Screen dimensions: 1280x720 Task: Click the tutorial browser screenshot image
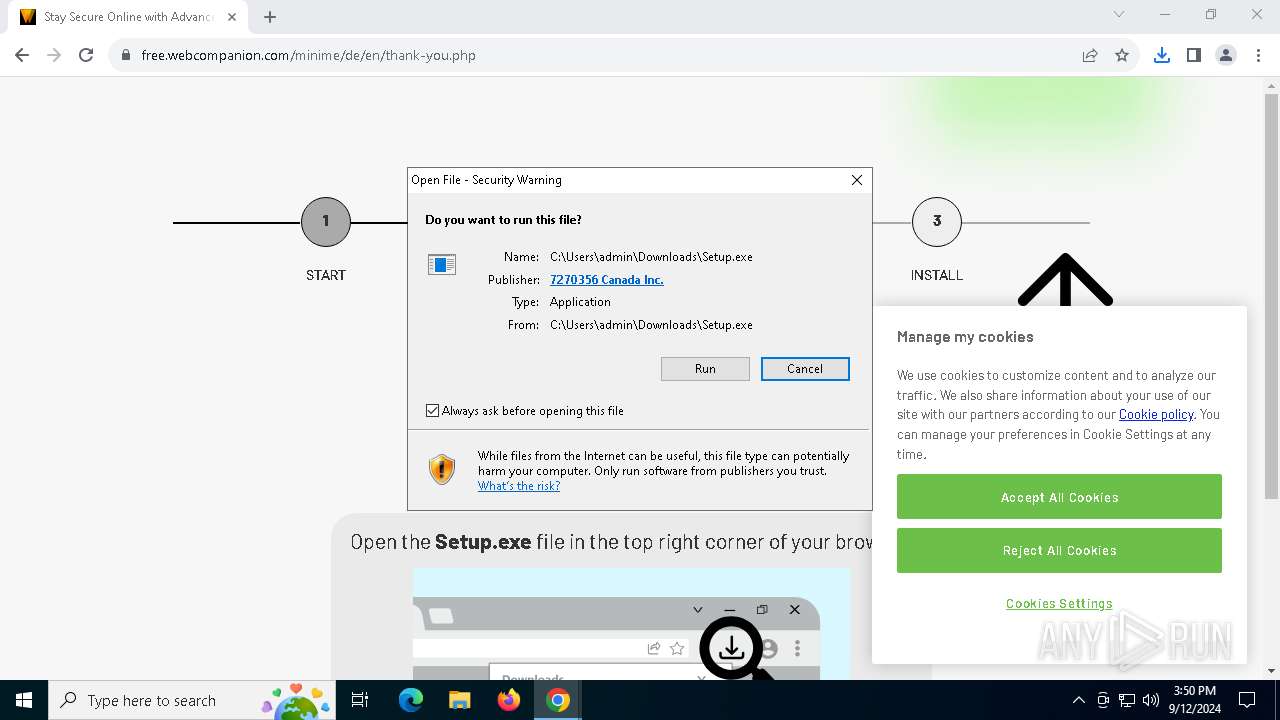[631, 625]
